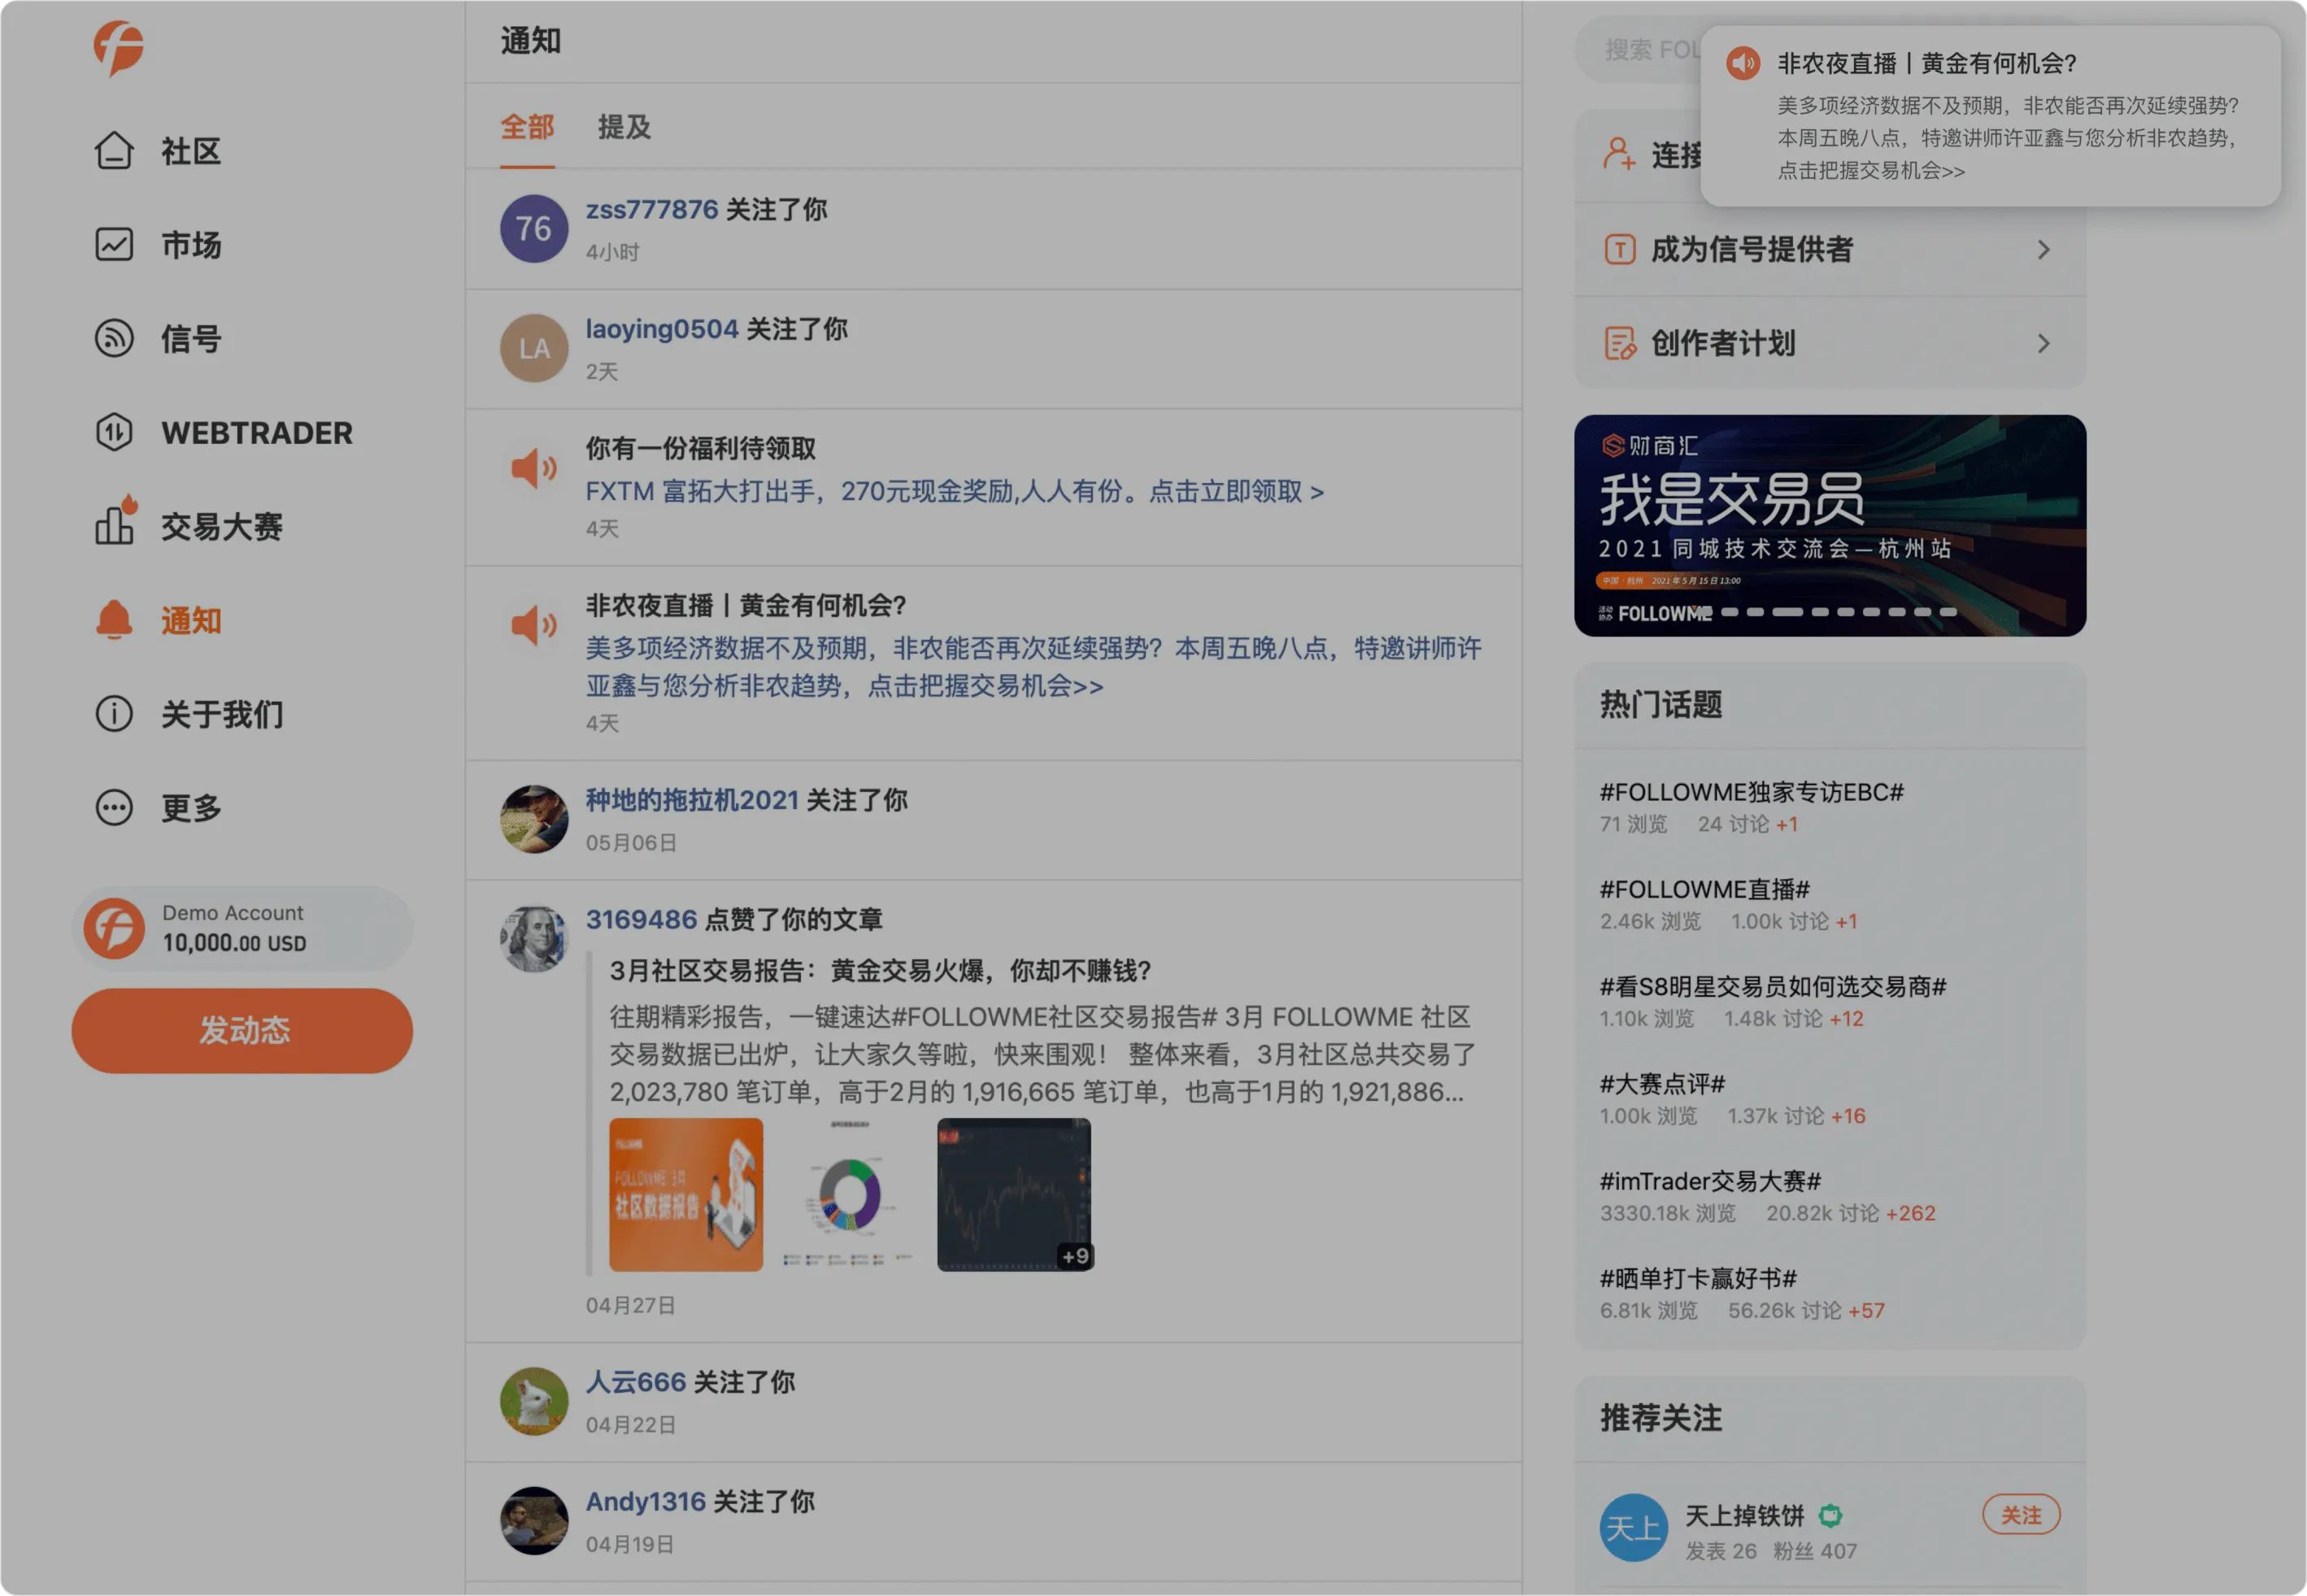Click the 创作者计划 document icon
2307x1596 pixels.
click(1620, 343)
